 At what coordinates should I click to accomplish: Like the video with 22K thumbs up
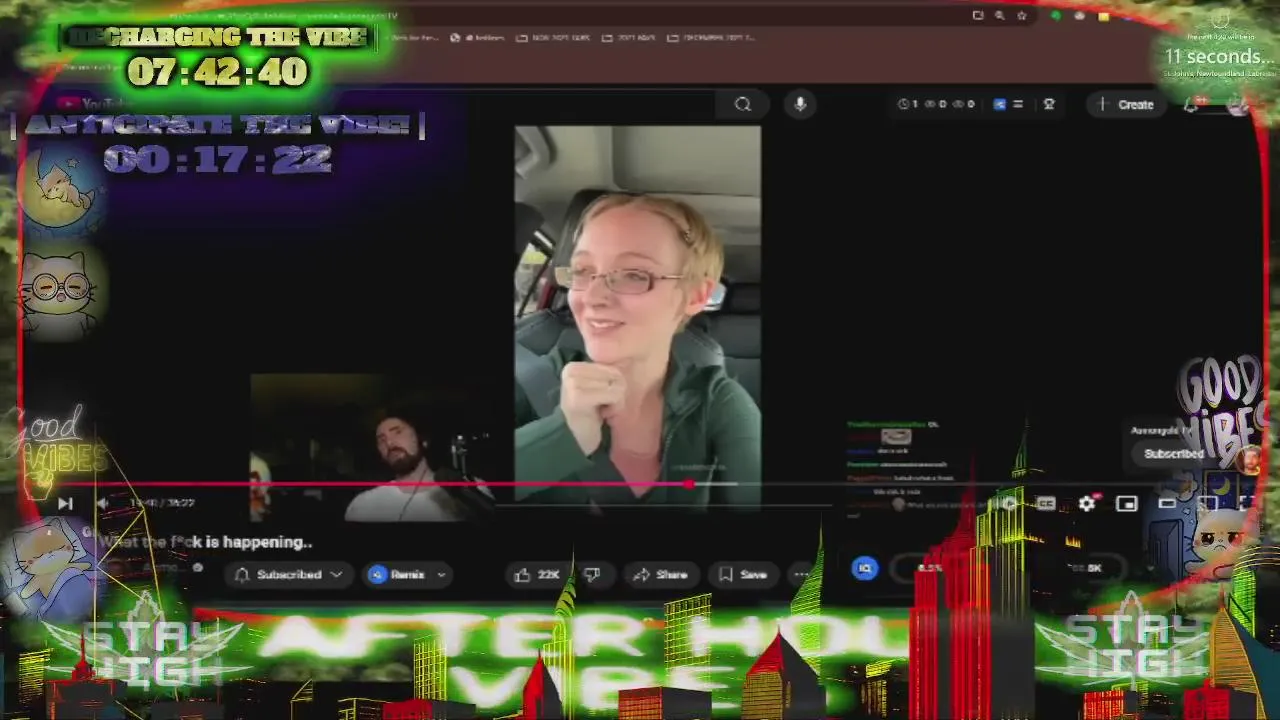[538, 574]
